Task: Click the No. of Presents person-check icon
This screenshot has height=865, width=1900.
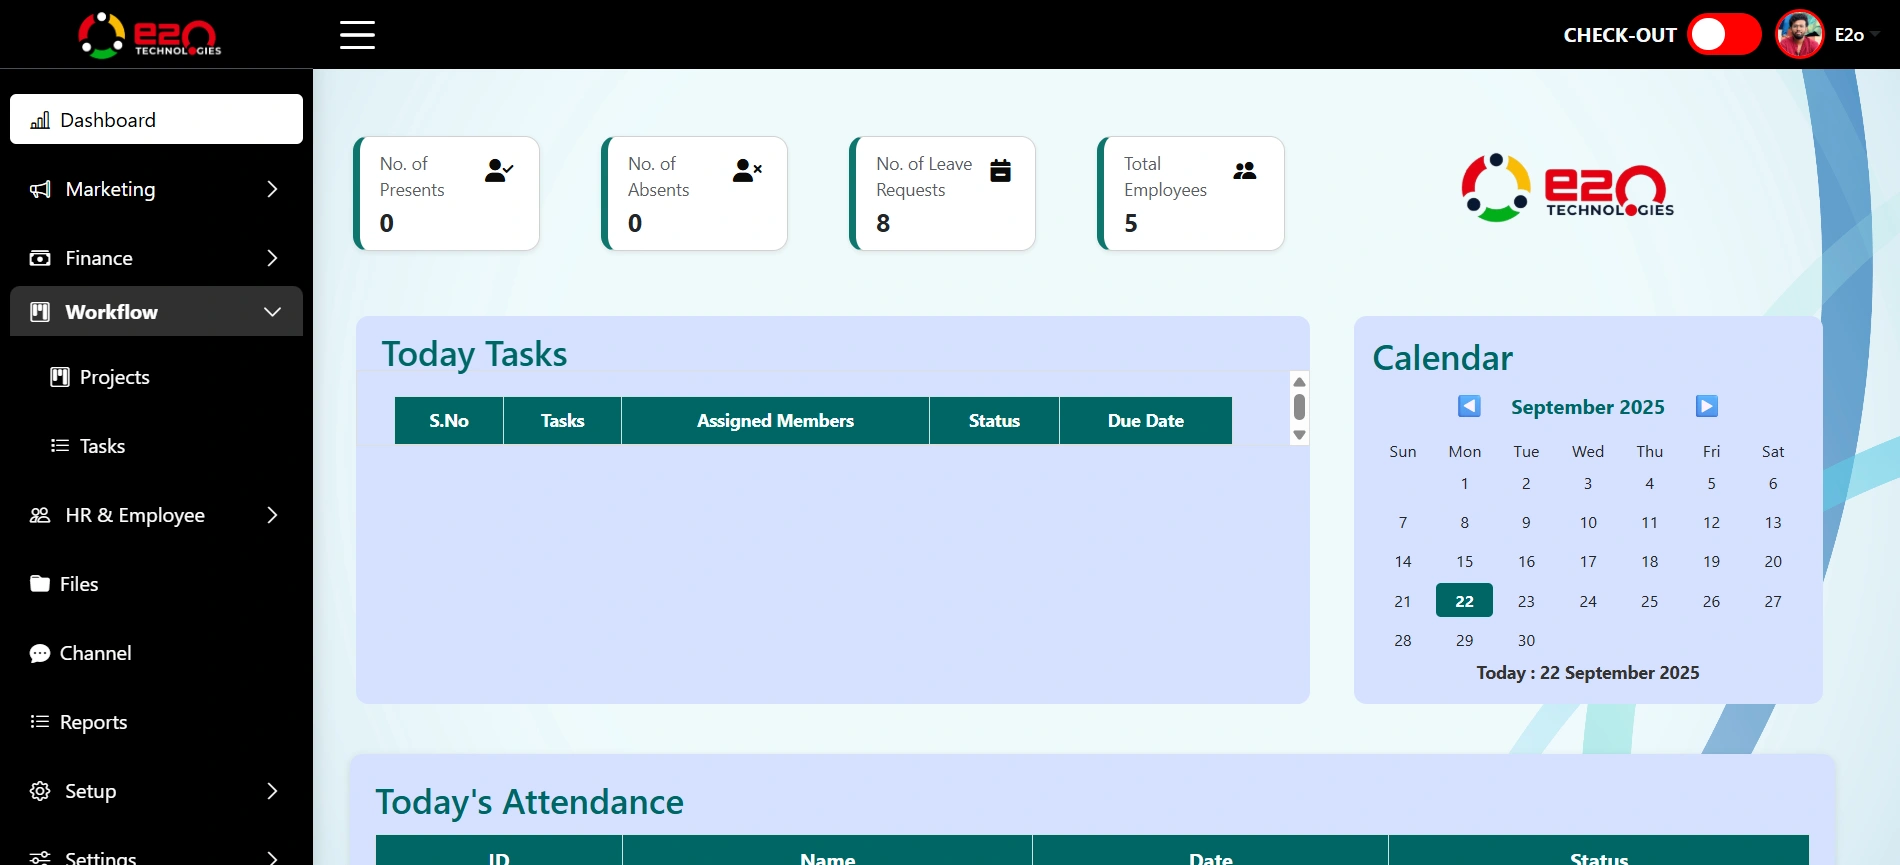Action: point(498,171)
